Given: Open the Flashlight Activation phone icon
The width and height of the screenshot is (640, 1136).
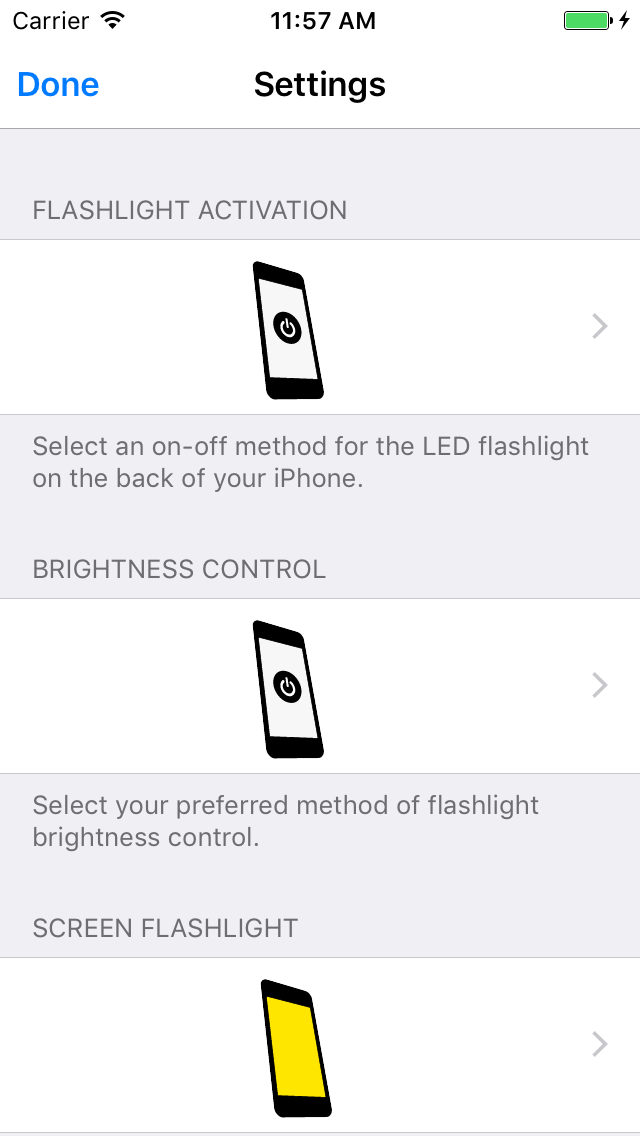Looking at the screenshot, I should [289, 330].
